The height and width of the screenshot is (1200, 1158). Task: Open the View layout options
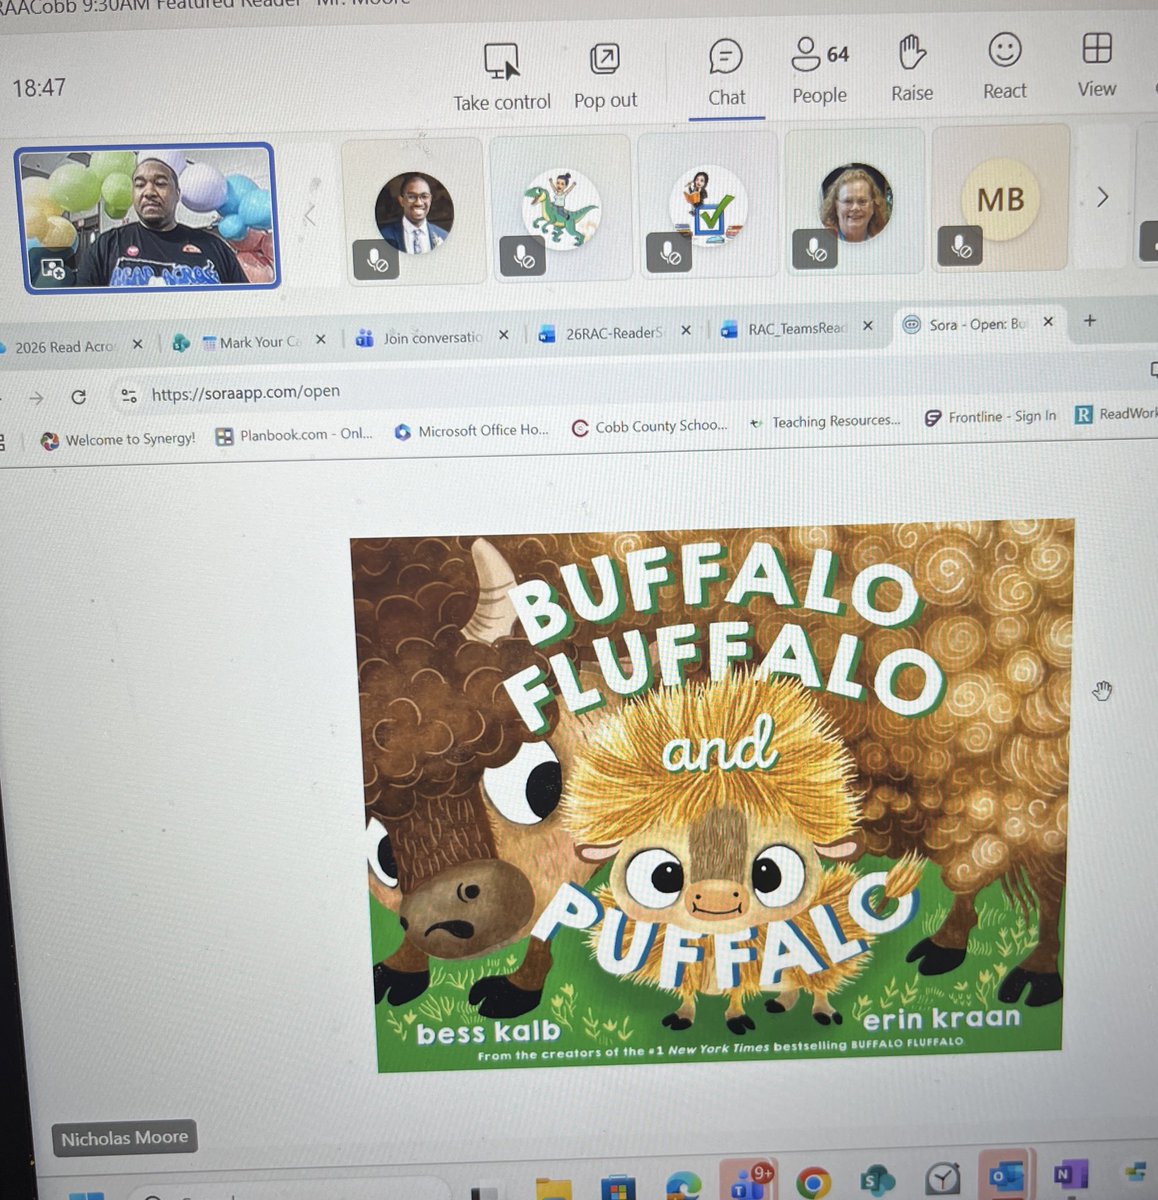(x=1096, y=65)
